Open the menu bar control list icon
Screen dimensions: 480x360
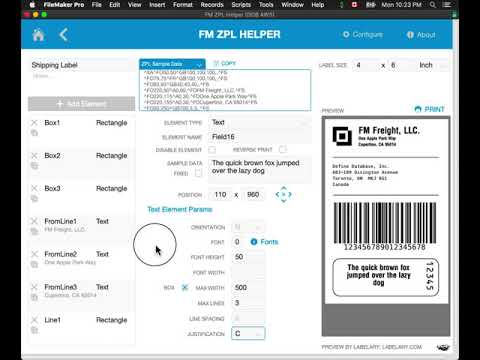pyautogui.click(x=447, y=5)
